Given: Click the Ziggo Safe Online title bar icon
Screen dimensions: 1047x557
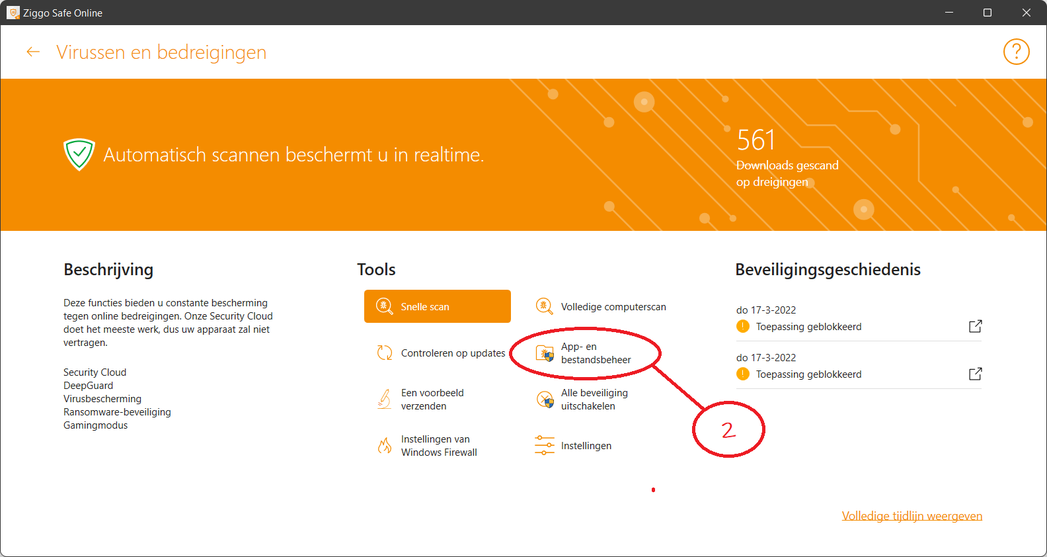Looking at the screenshot, I should click(x=13, y=13).
